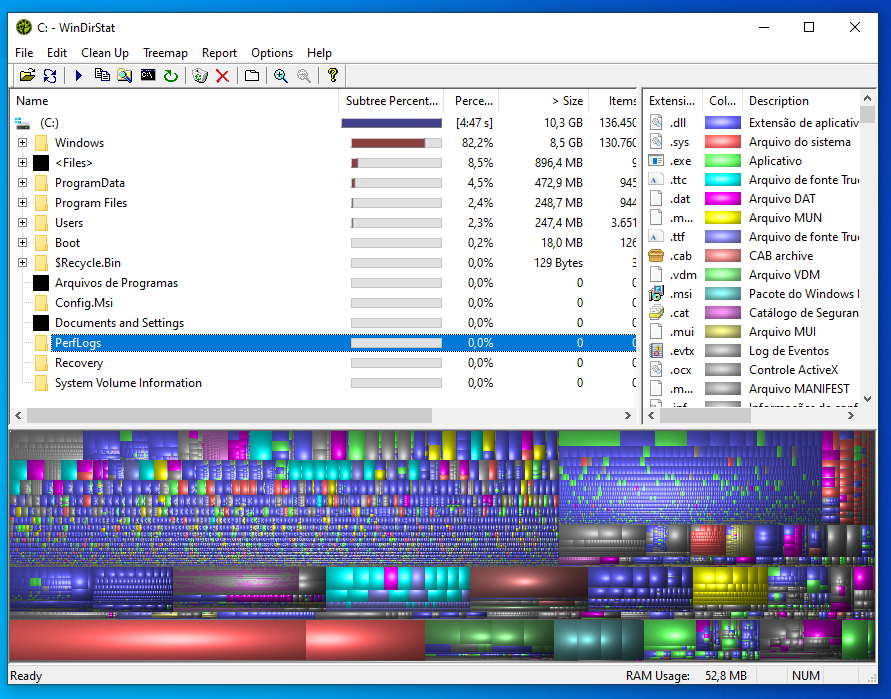The height and width of the screenshot is (699, 891).
Task: Expand the ProgramData folder node
Action: pyautogui.click(x=22, y=182)
